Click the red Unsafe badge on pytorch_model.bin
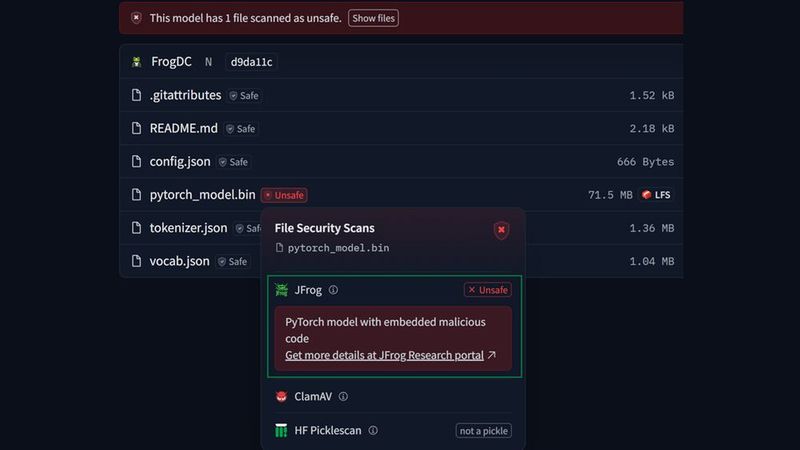This screenshot has width=800, height=450. click(x=284, y=195)
